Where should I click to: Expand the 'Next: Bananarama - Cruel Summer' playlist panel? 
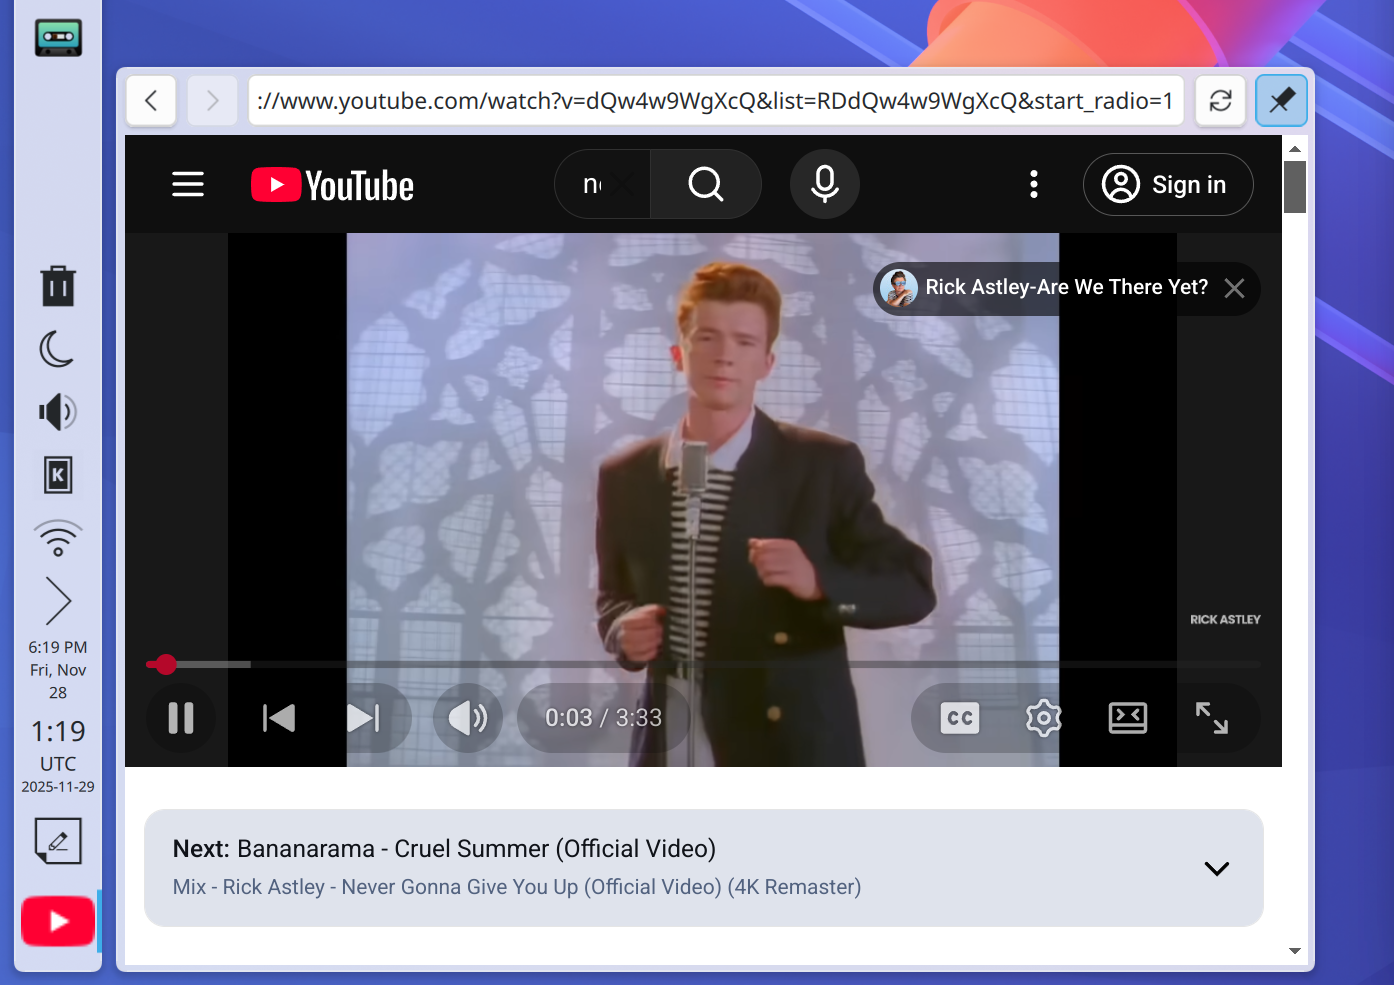coord(1216,868)
